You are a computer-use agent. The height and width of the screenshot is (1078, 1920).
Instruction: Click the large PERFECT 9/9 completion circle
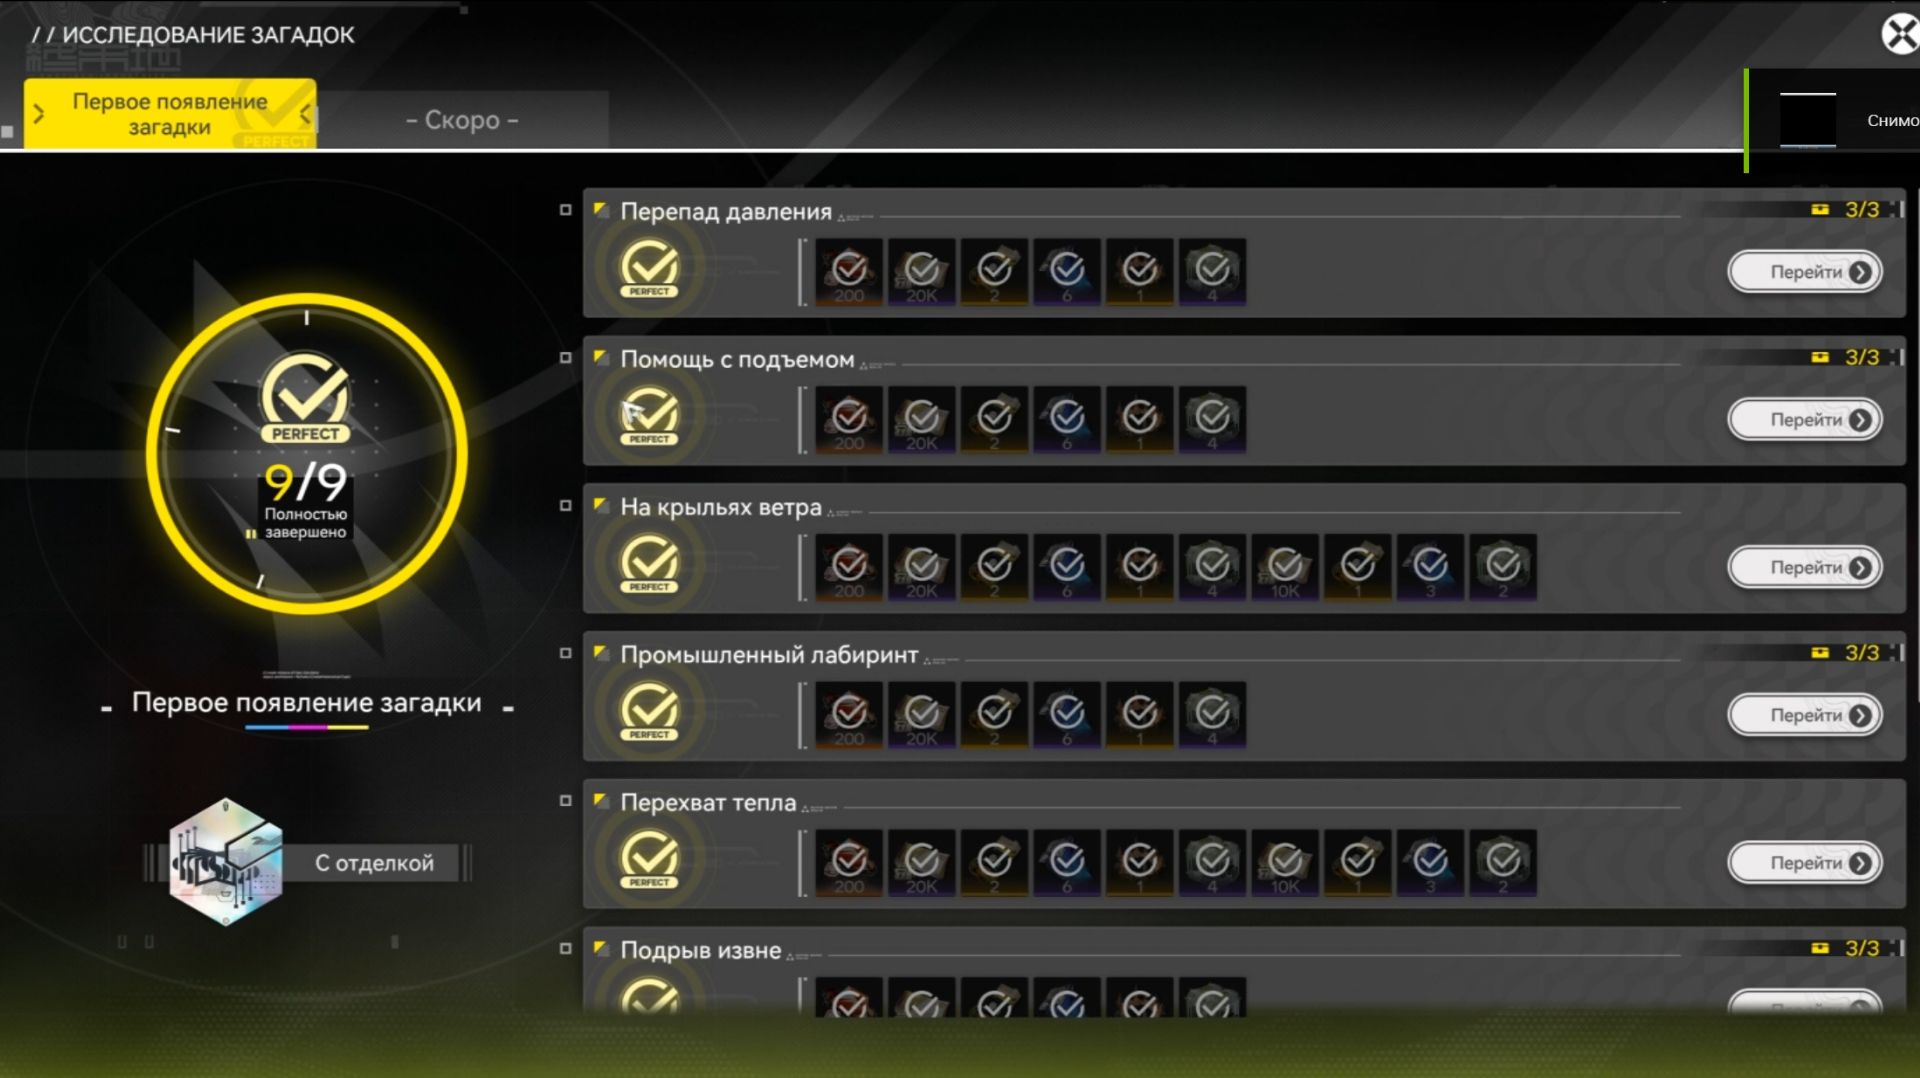[x=306, y=453]
